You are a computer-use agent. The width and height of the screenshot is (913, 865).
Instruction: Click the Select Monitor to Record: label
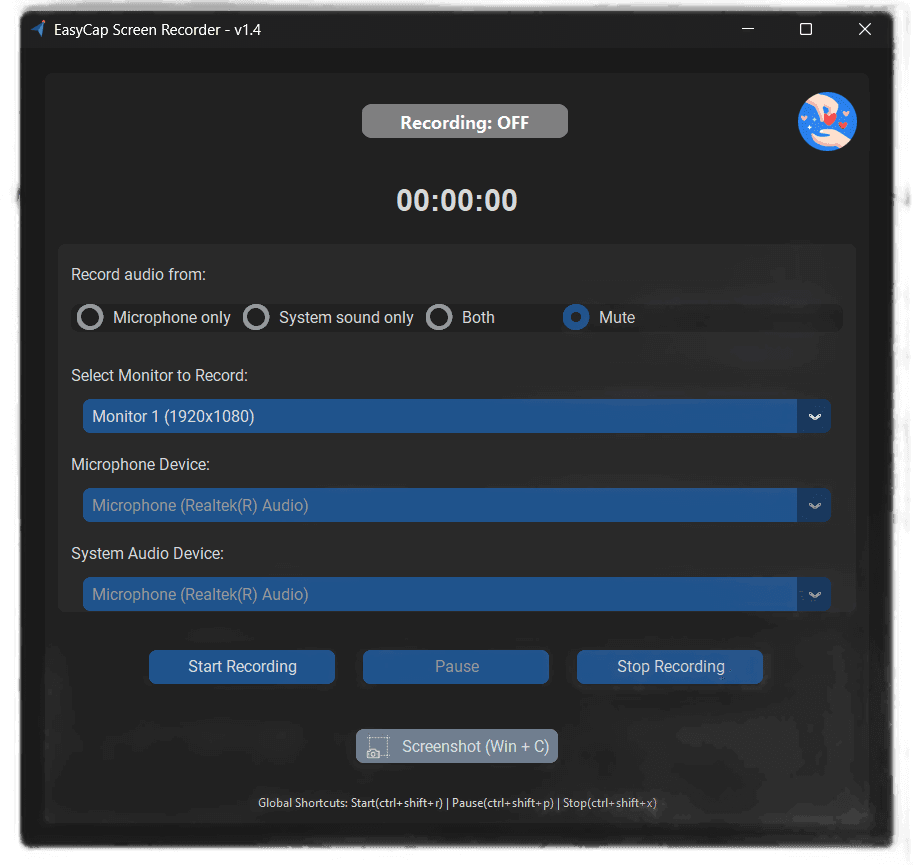pyautogui.click(x=160, y=375)
